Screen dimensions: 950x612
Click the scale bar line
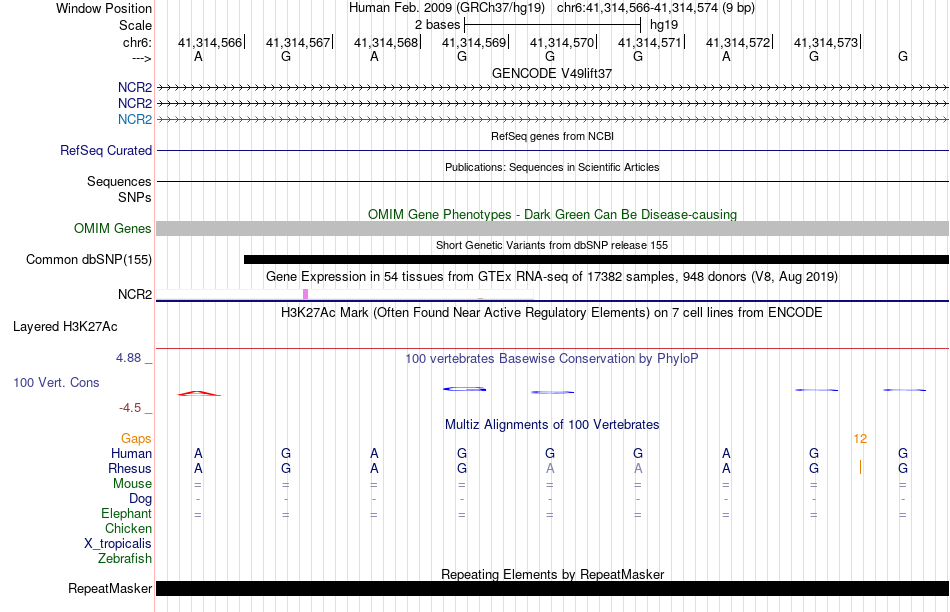point(552,25)
